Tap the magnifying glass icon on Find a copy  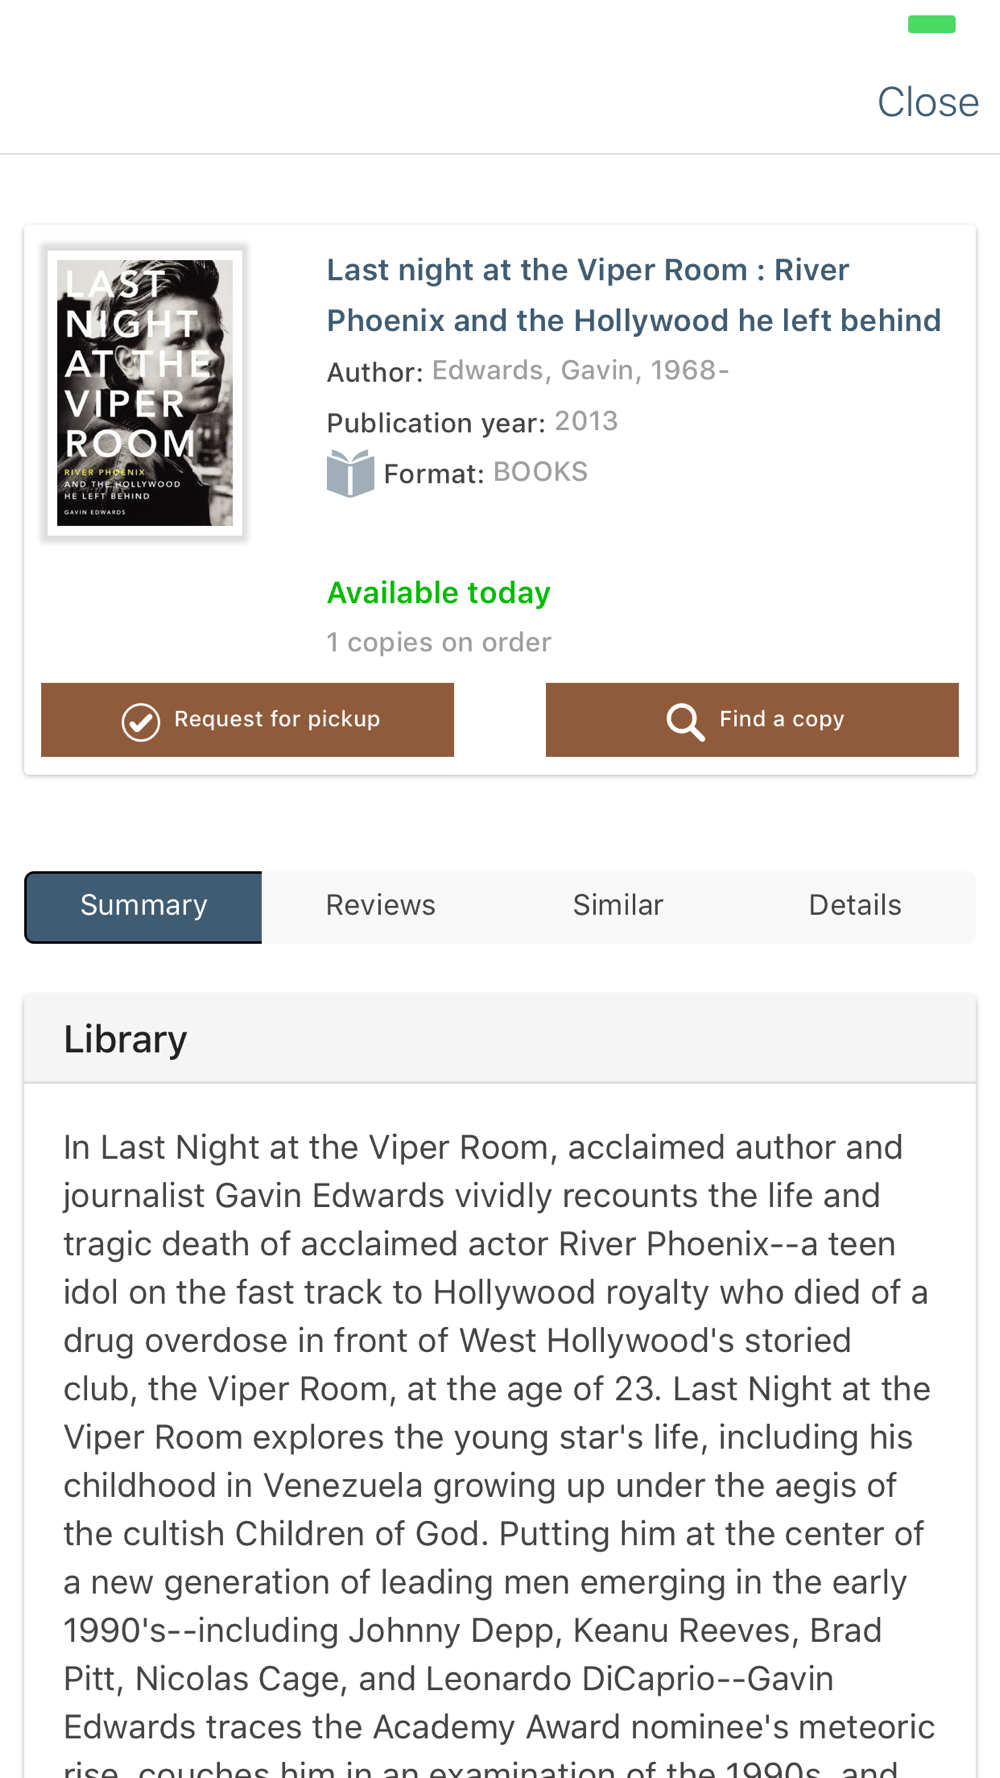(686, 721)
